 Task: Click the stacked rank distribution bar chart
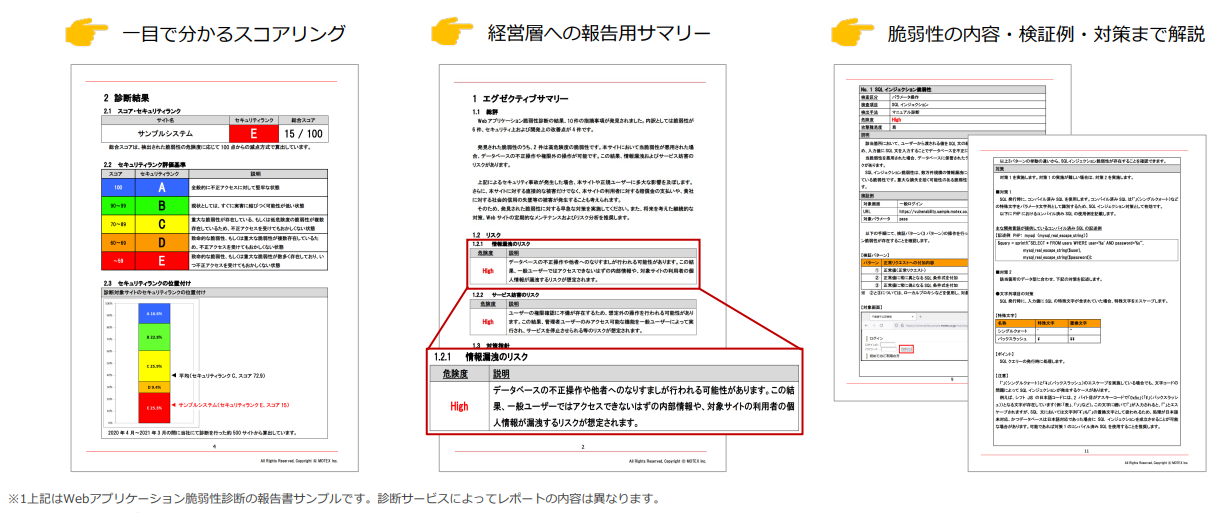154,363
